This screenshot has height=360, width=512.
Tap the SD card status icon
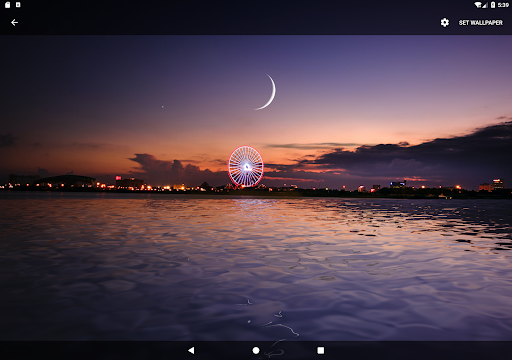7,5
